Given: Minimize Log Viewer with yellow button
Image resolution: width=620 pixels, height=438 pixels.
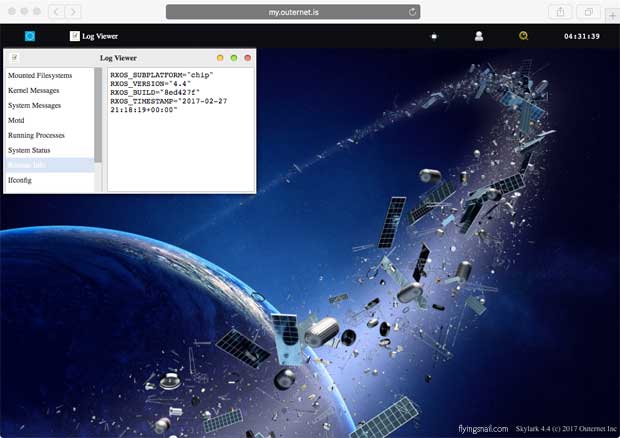Looking at the screenshot, I should (220, 58).
